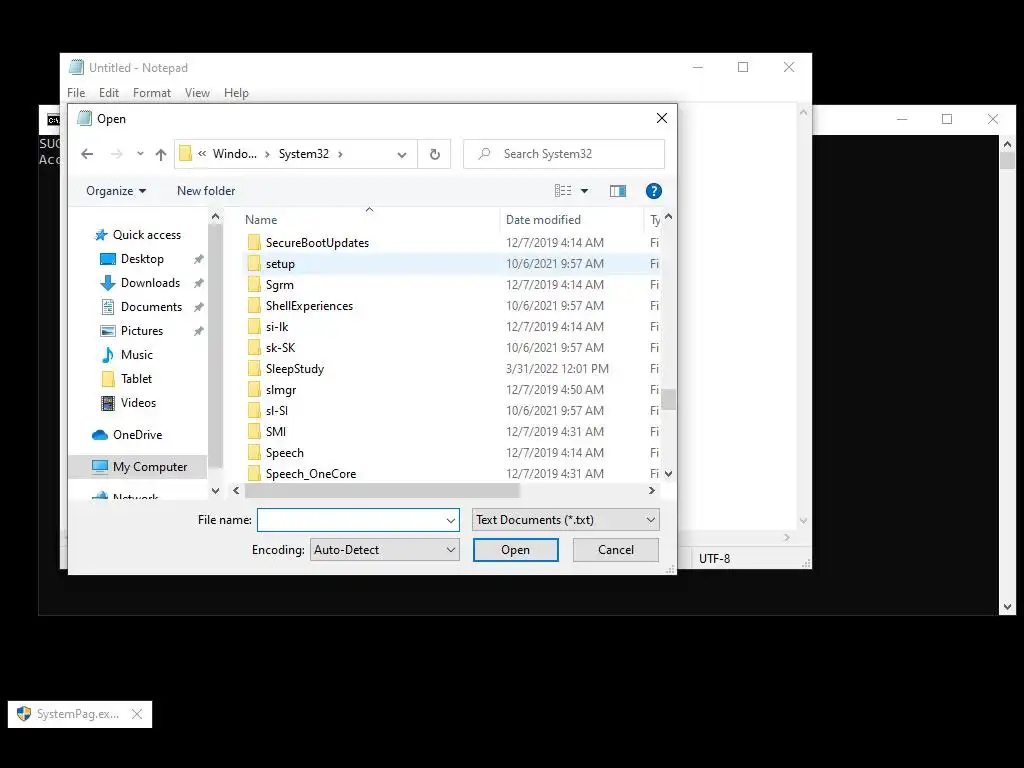Click the Cancel button
The image size is (1024, 768).
(x=616, y=550)
